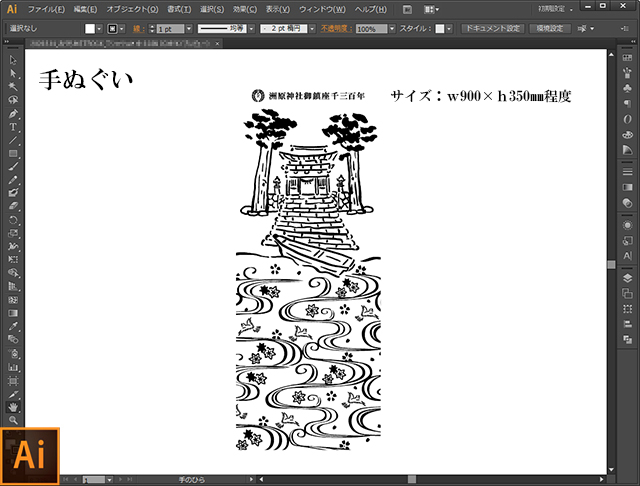Select the Direct Selection tool
Image resolution: width=640 pixels, height=486 pixels.
pos(13,74)
